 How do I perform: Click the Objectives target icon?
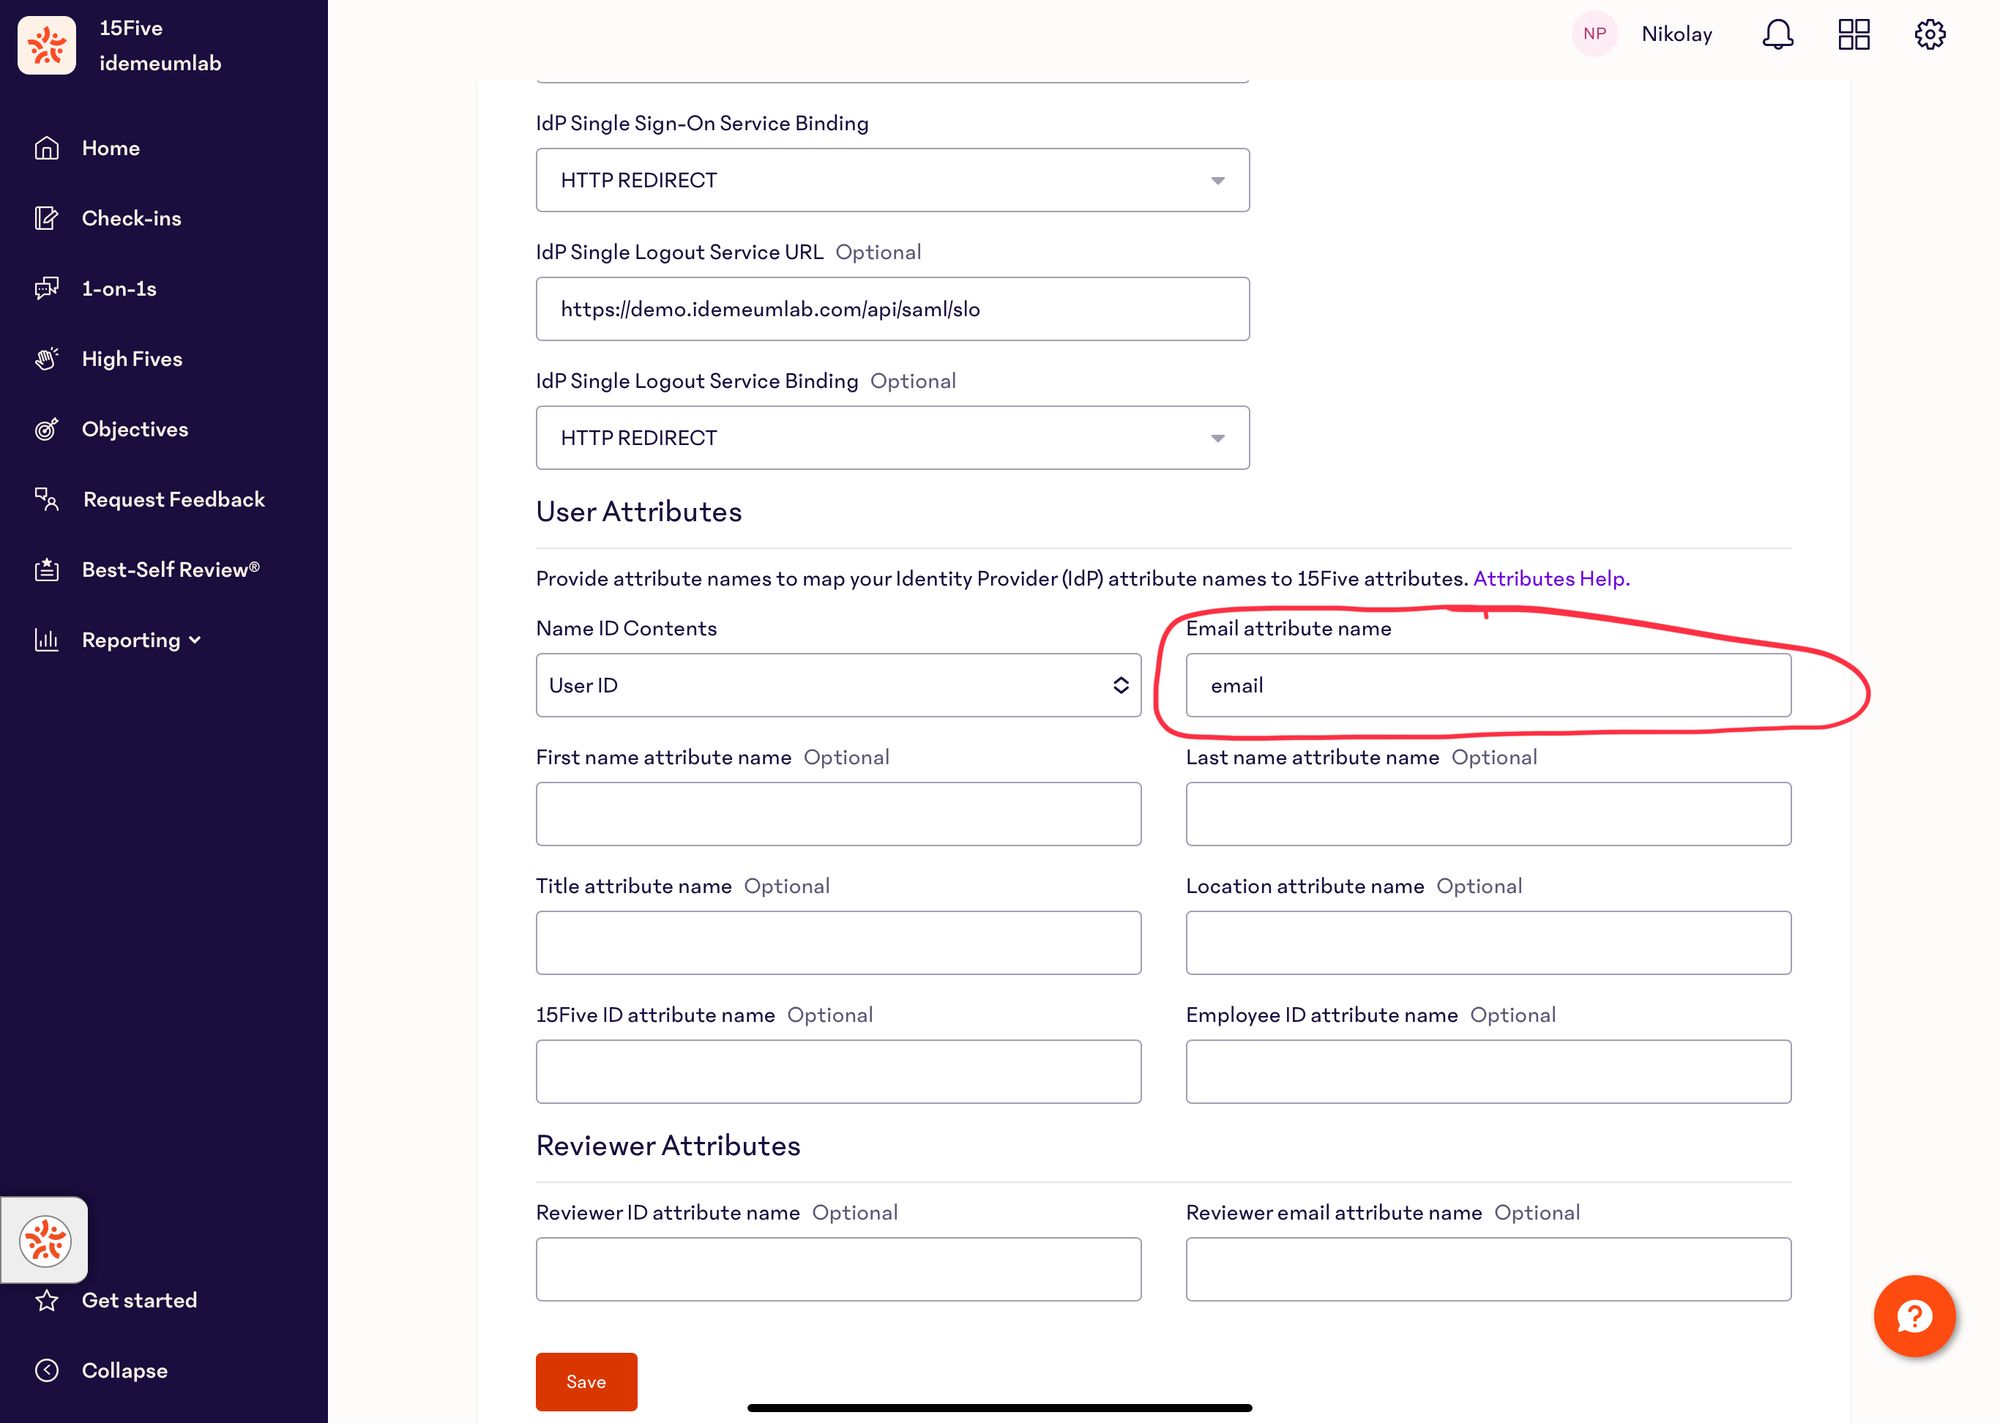[46, 429]
